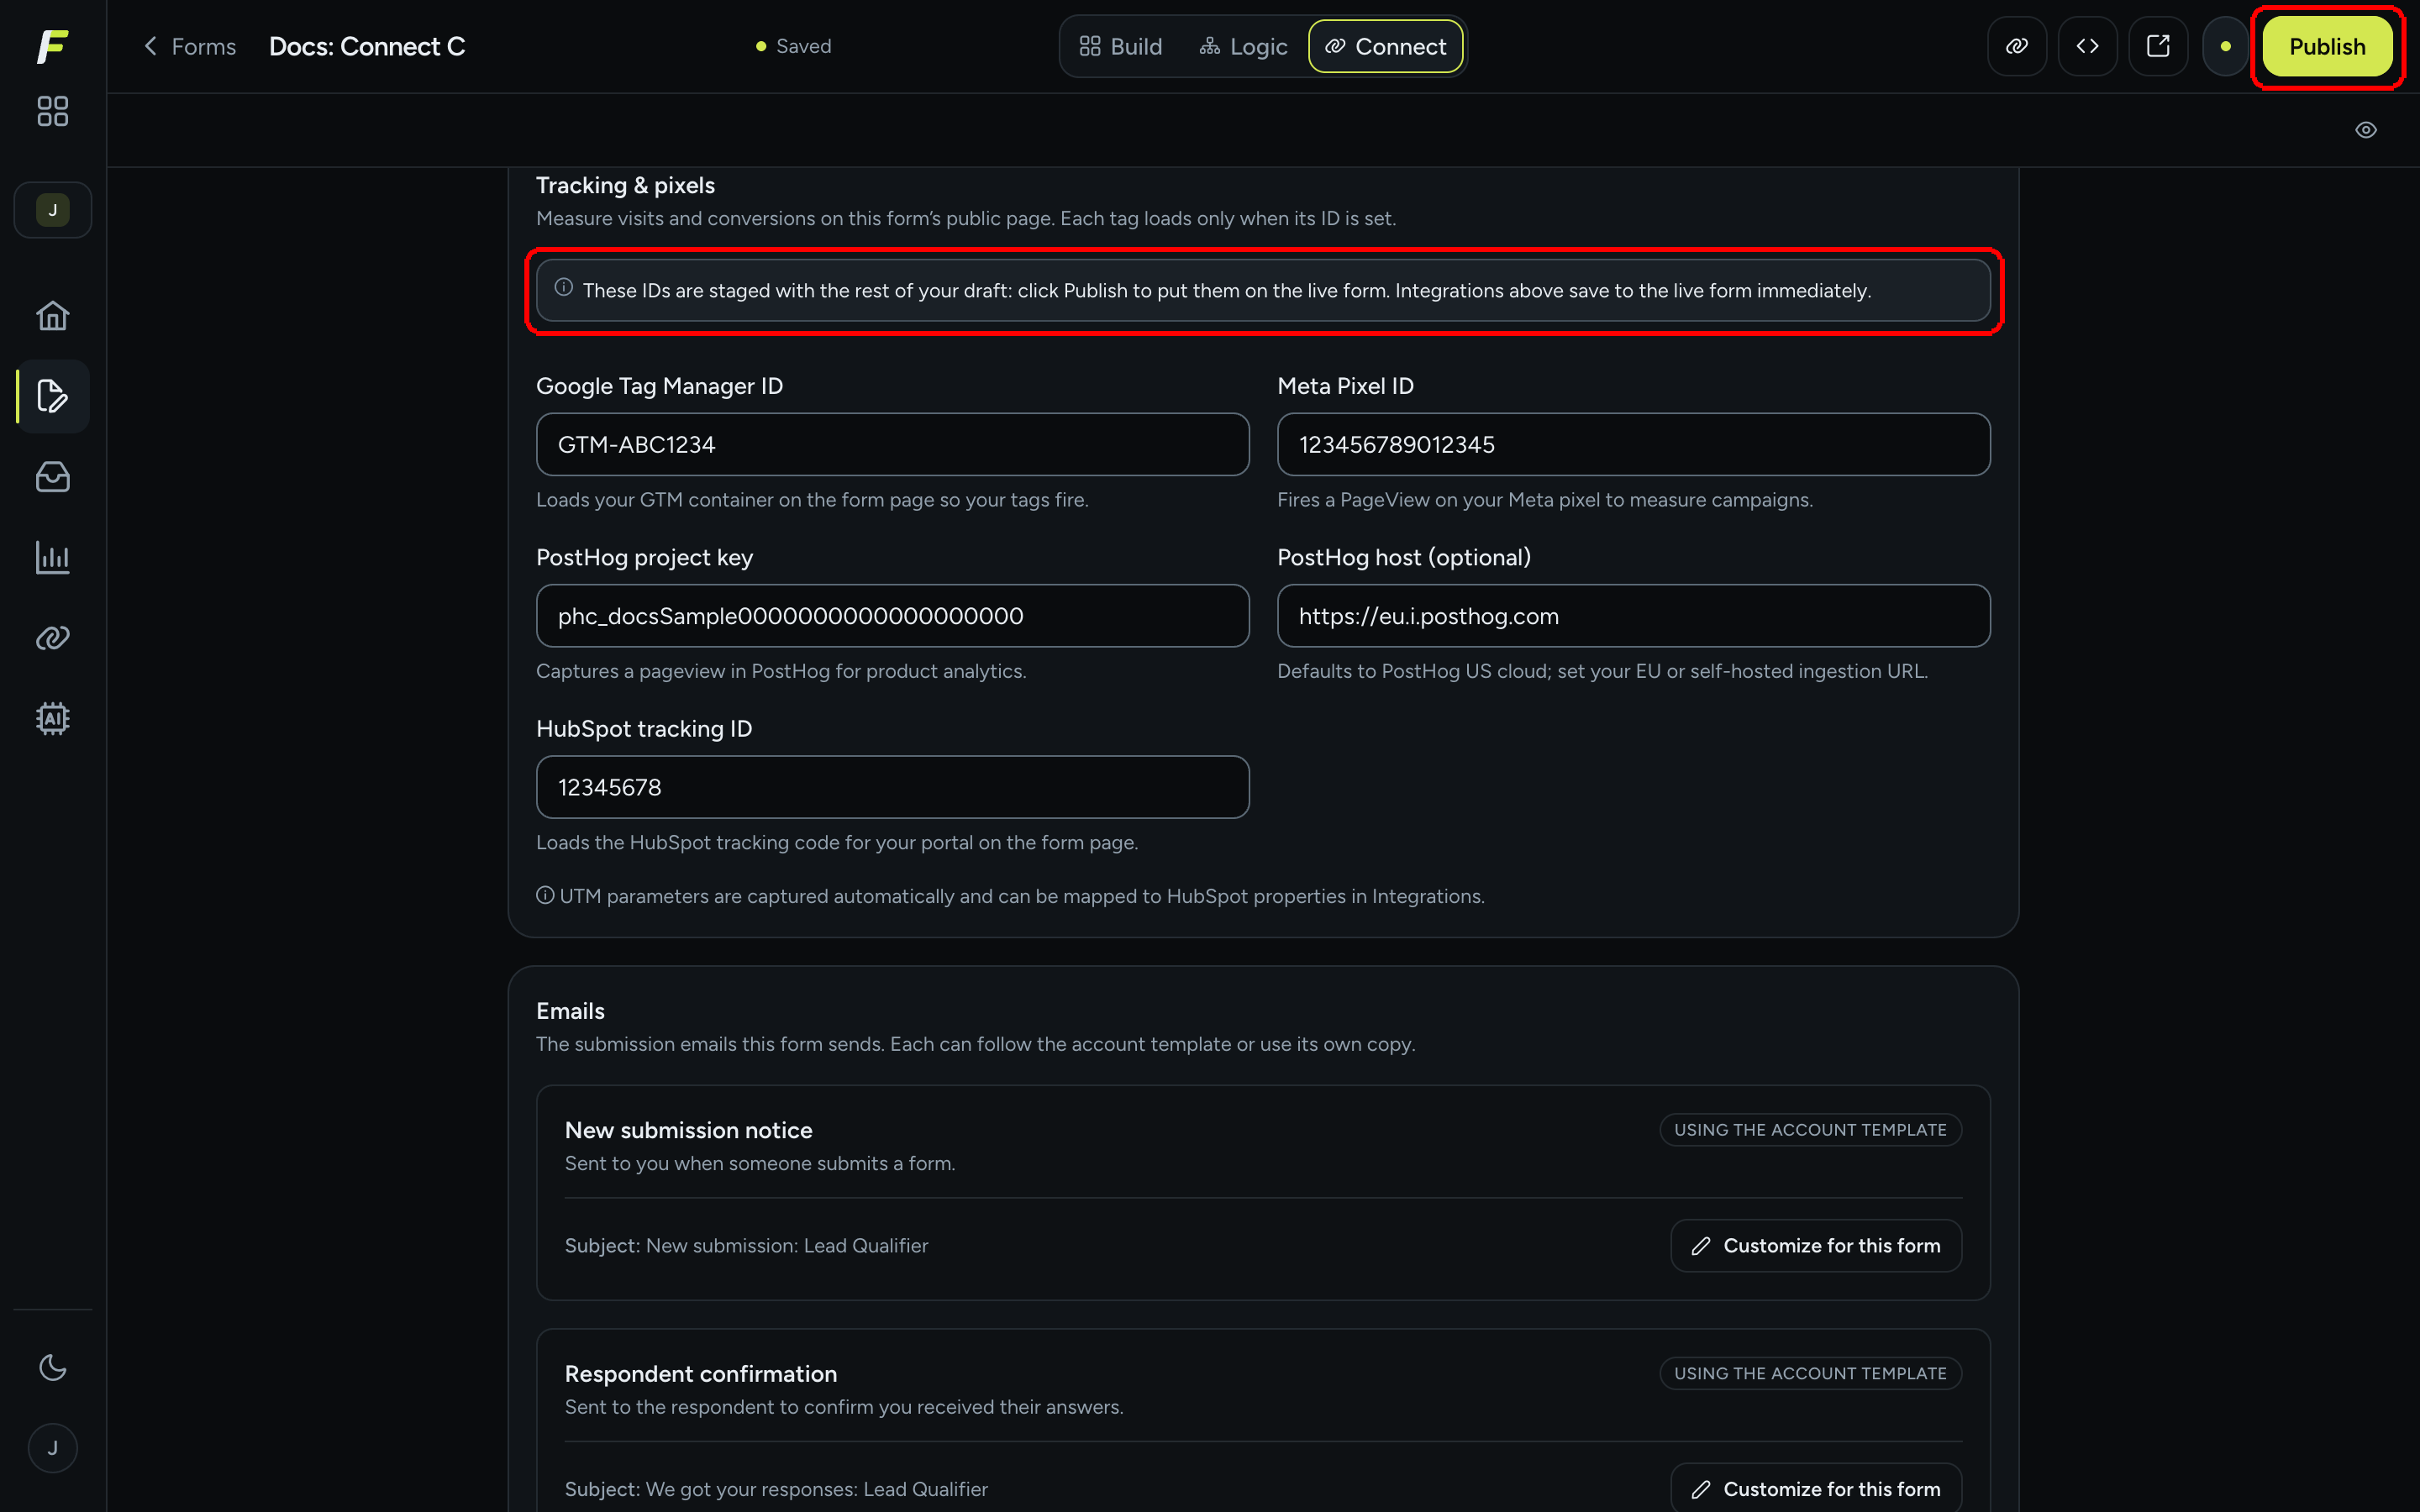
Task: Click the green status dot button
Action: click(2225, 46)
